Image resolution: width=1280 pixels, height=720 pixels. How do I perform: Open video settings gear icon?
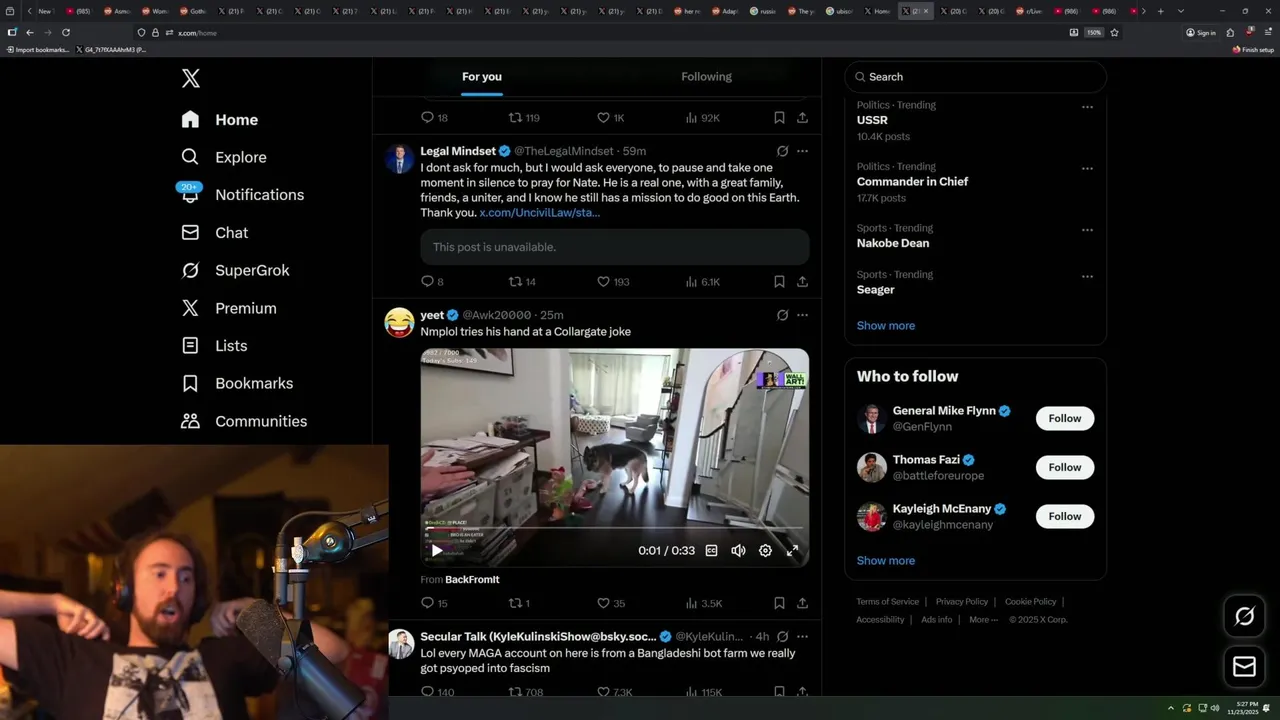point(765,550)
